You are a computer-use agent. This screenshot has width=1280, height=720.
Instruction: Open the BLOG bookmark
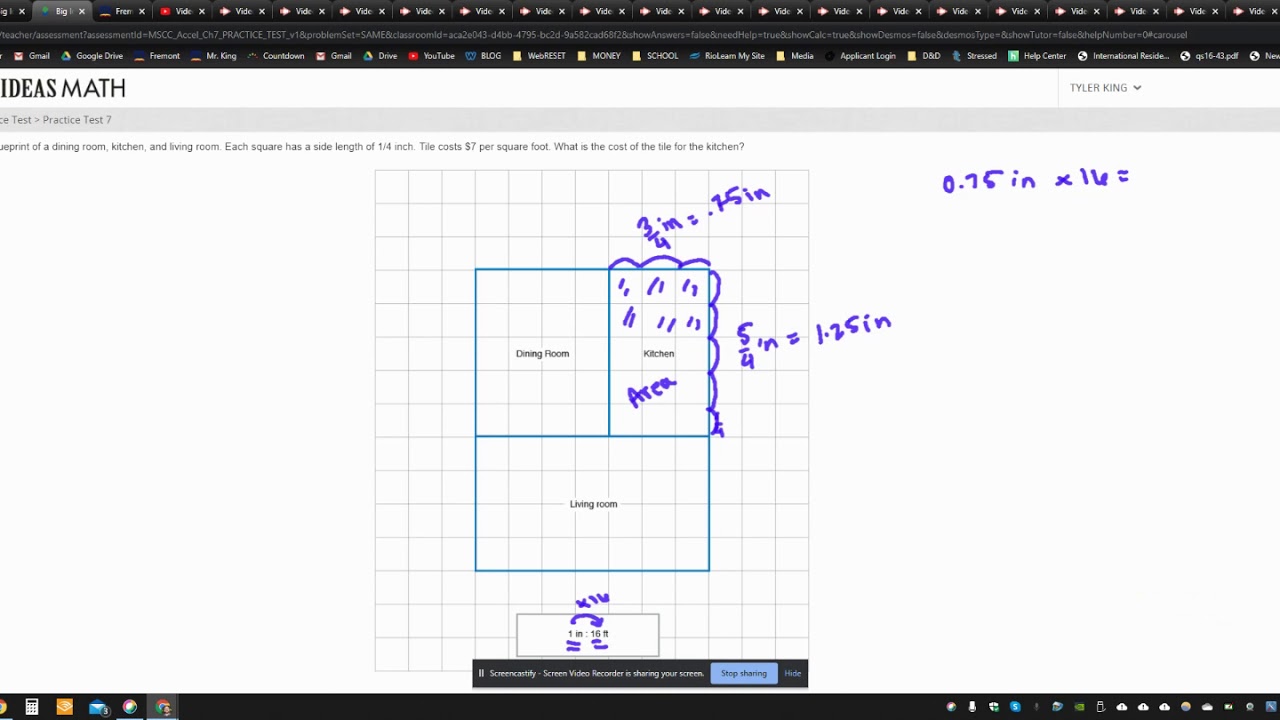(x=483, y=56)
